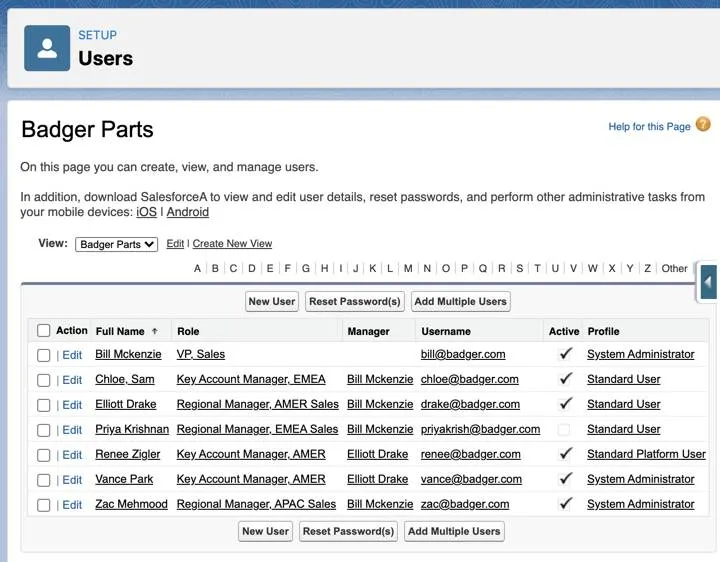
Task: Click the Full Name sort arrow
Action: point(155,331)
